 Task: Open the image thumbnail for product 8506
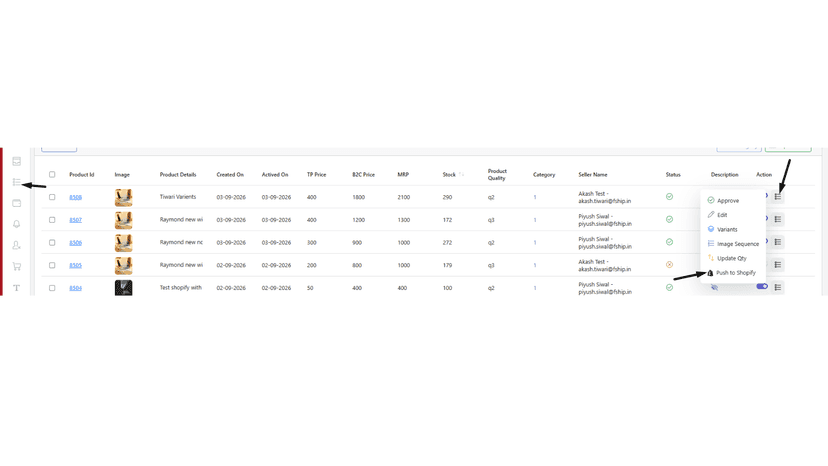(124, 243)
